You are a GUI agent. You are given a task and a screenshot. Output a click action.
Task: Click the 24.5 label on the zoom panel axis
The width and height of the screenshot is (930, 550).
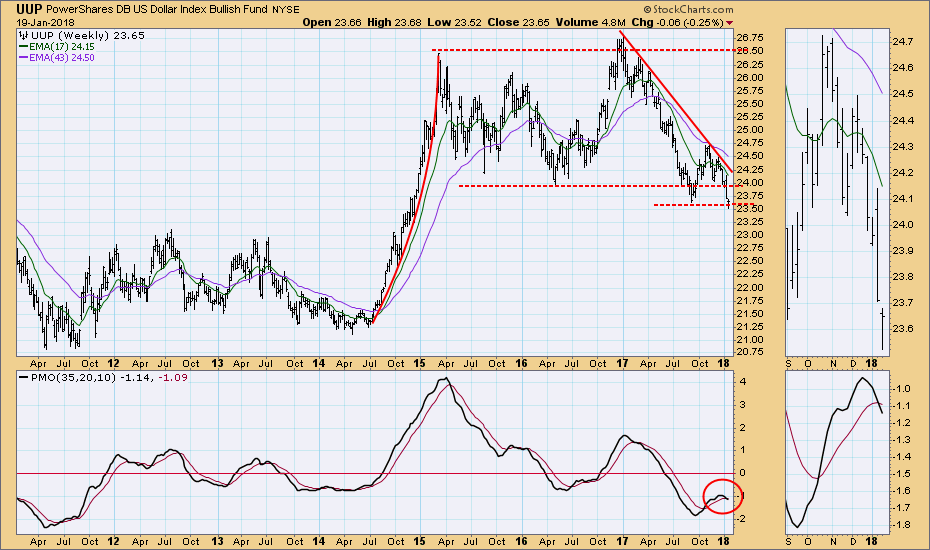(902, 93)
